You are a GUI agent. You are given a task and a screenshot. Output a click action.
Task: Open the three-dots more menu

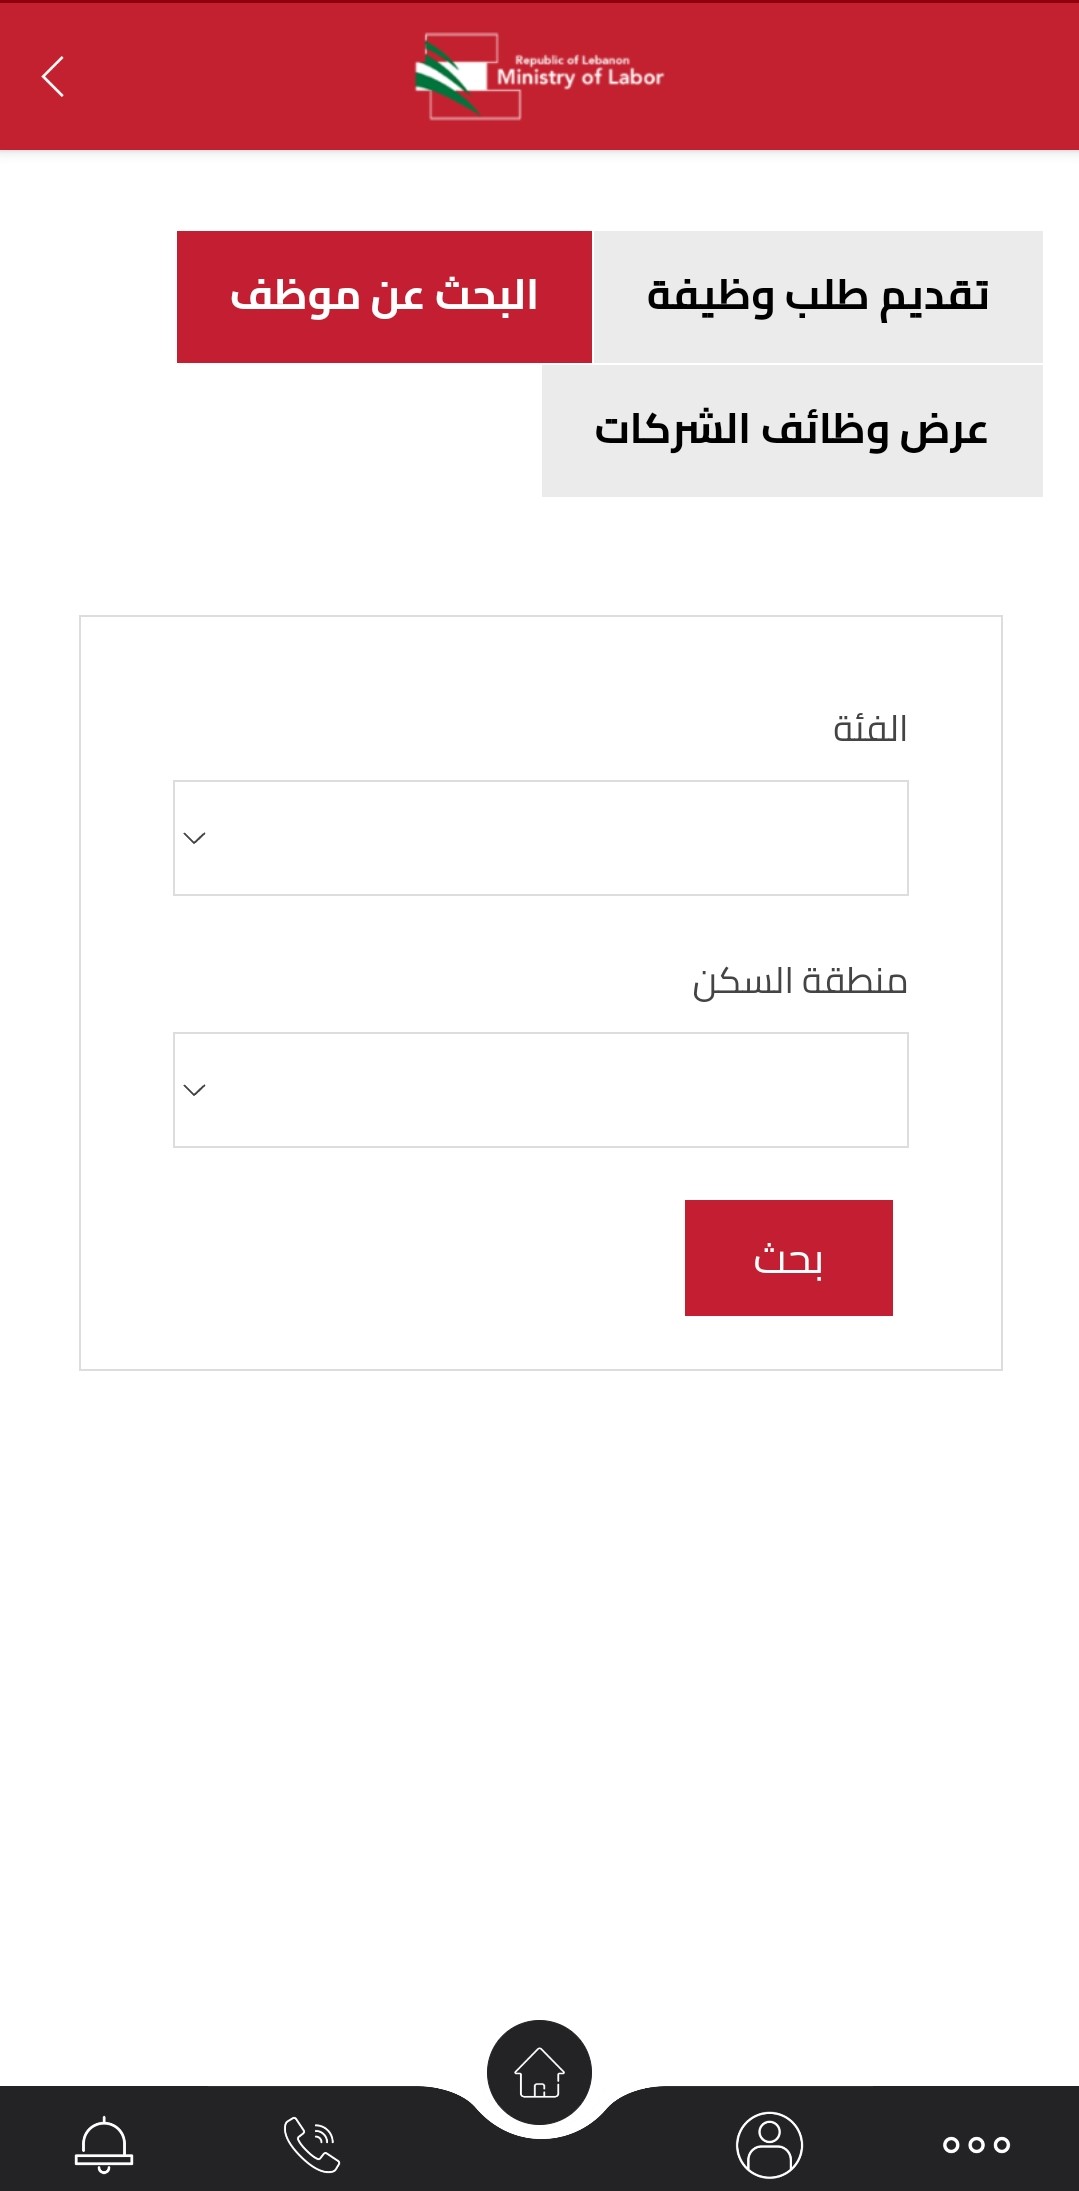tap(976, 2144)
